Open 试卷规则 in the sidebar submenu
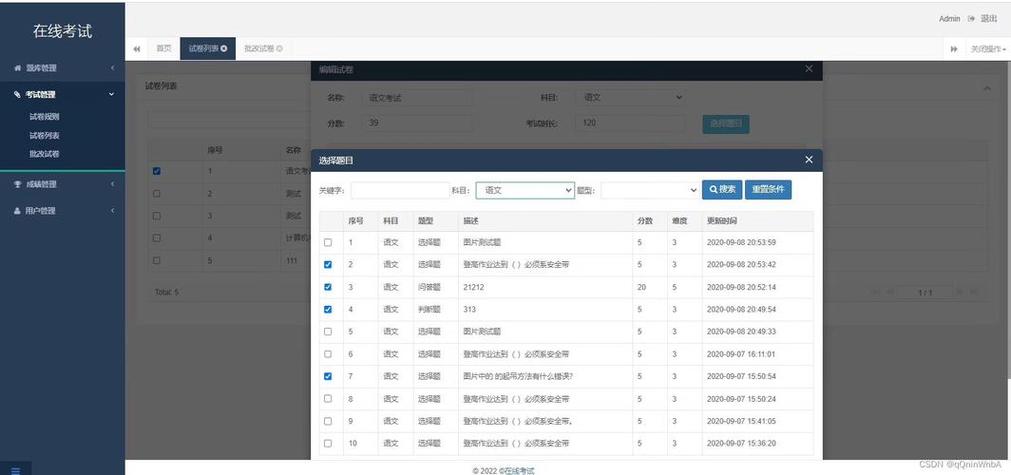 [44, 116]
